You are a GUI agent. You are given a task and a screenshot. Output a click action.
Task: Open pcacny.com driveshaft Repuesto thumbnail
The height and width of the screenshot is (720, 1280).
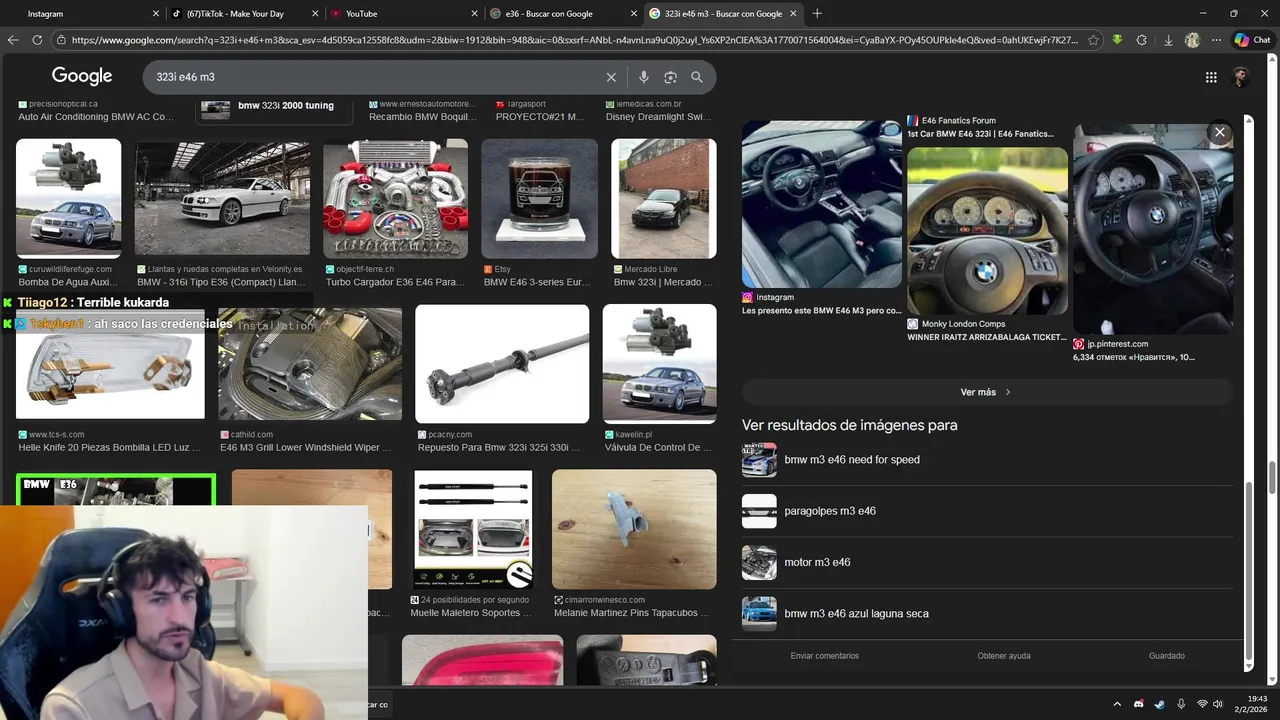coord(502,364)
